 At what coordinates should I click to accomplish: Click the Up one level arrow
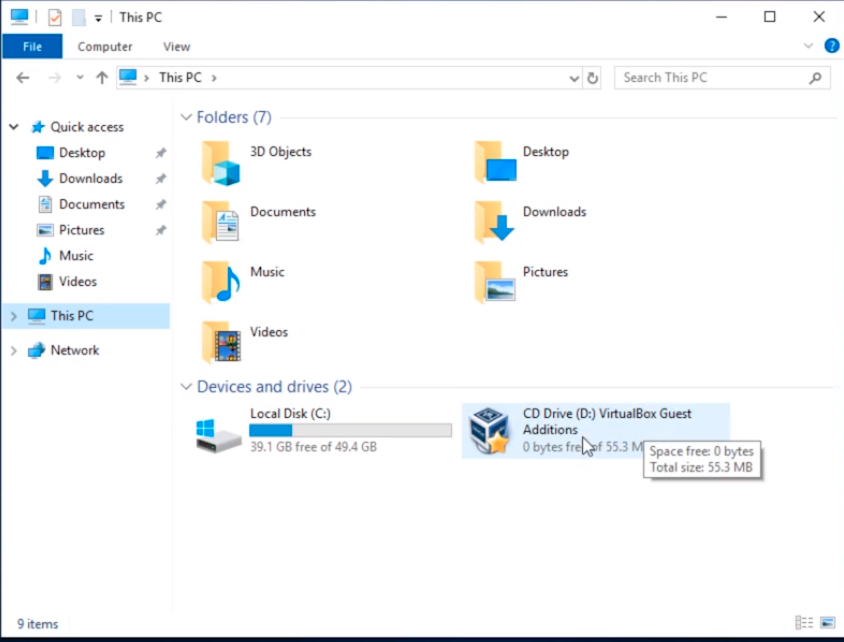click(101, 78)
